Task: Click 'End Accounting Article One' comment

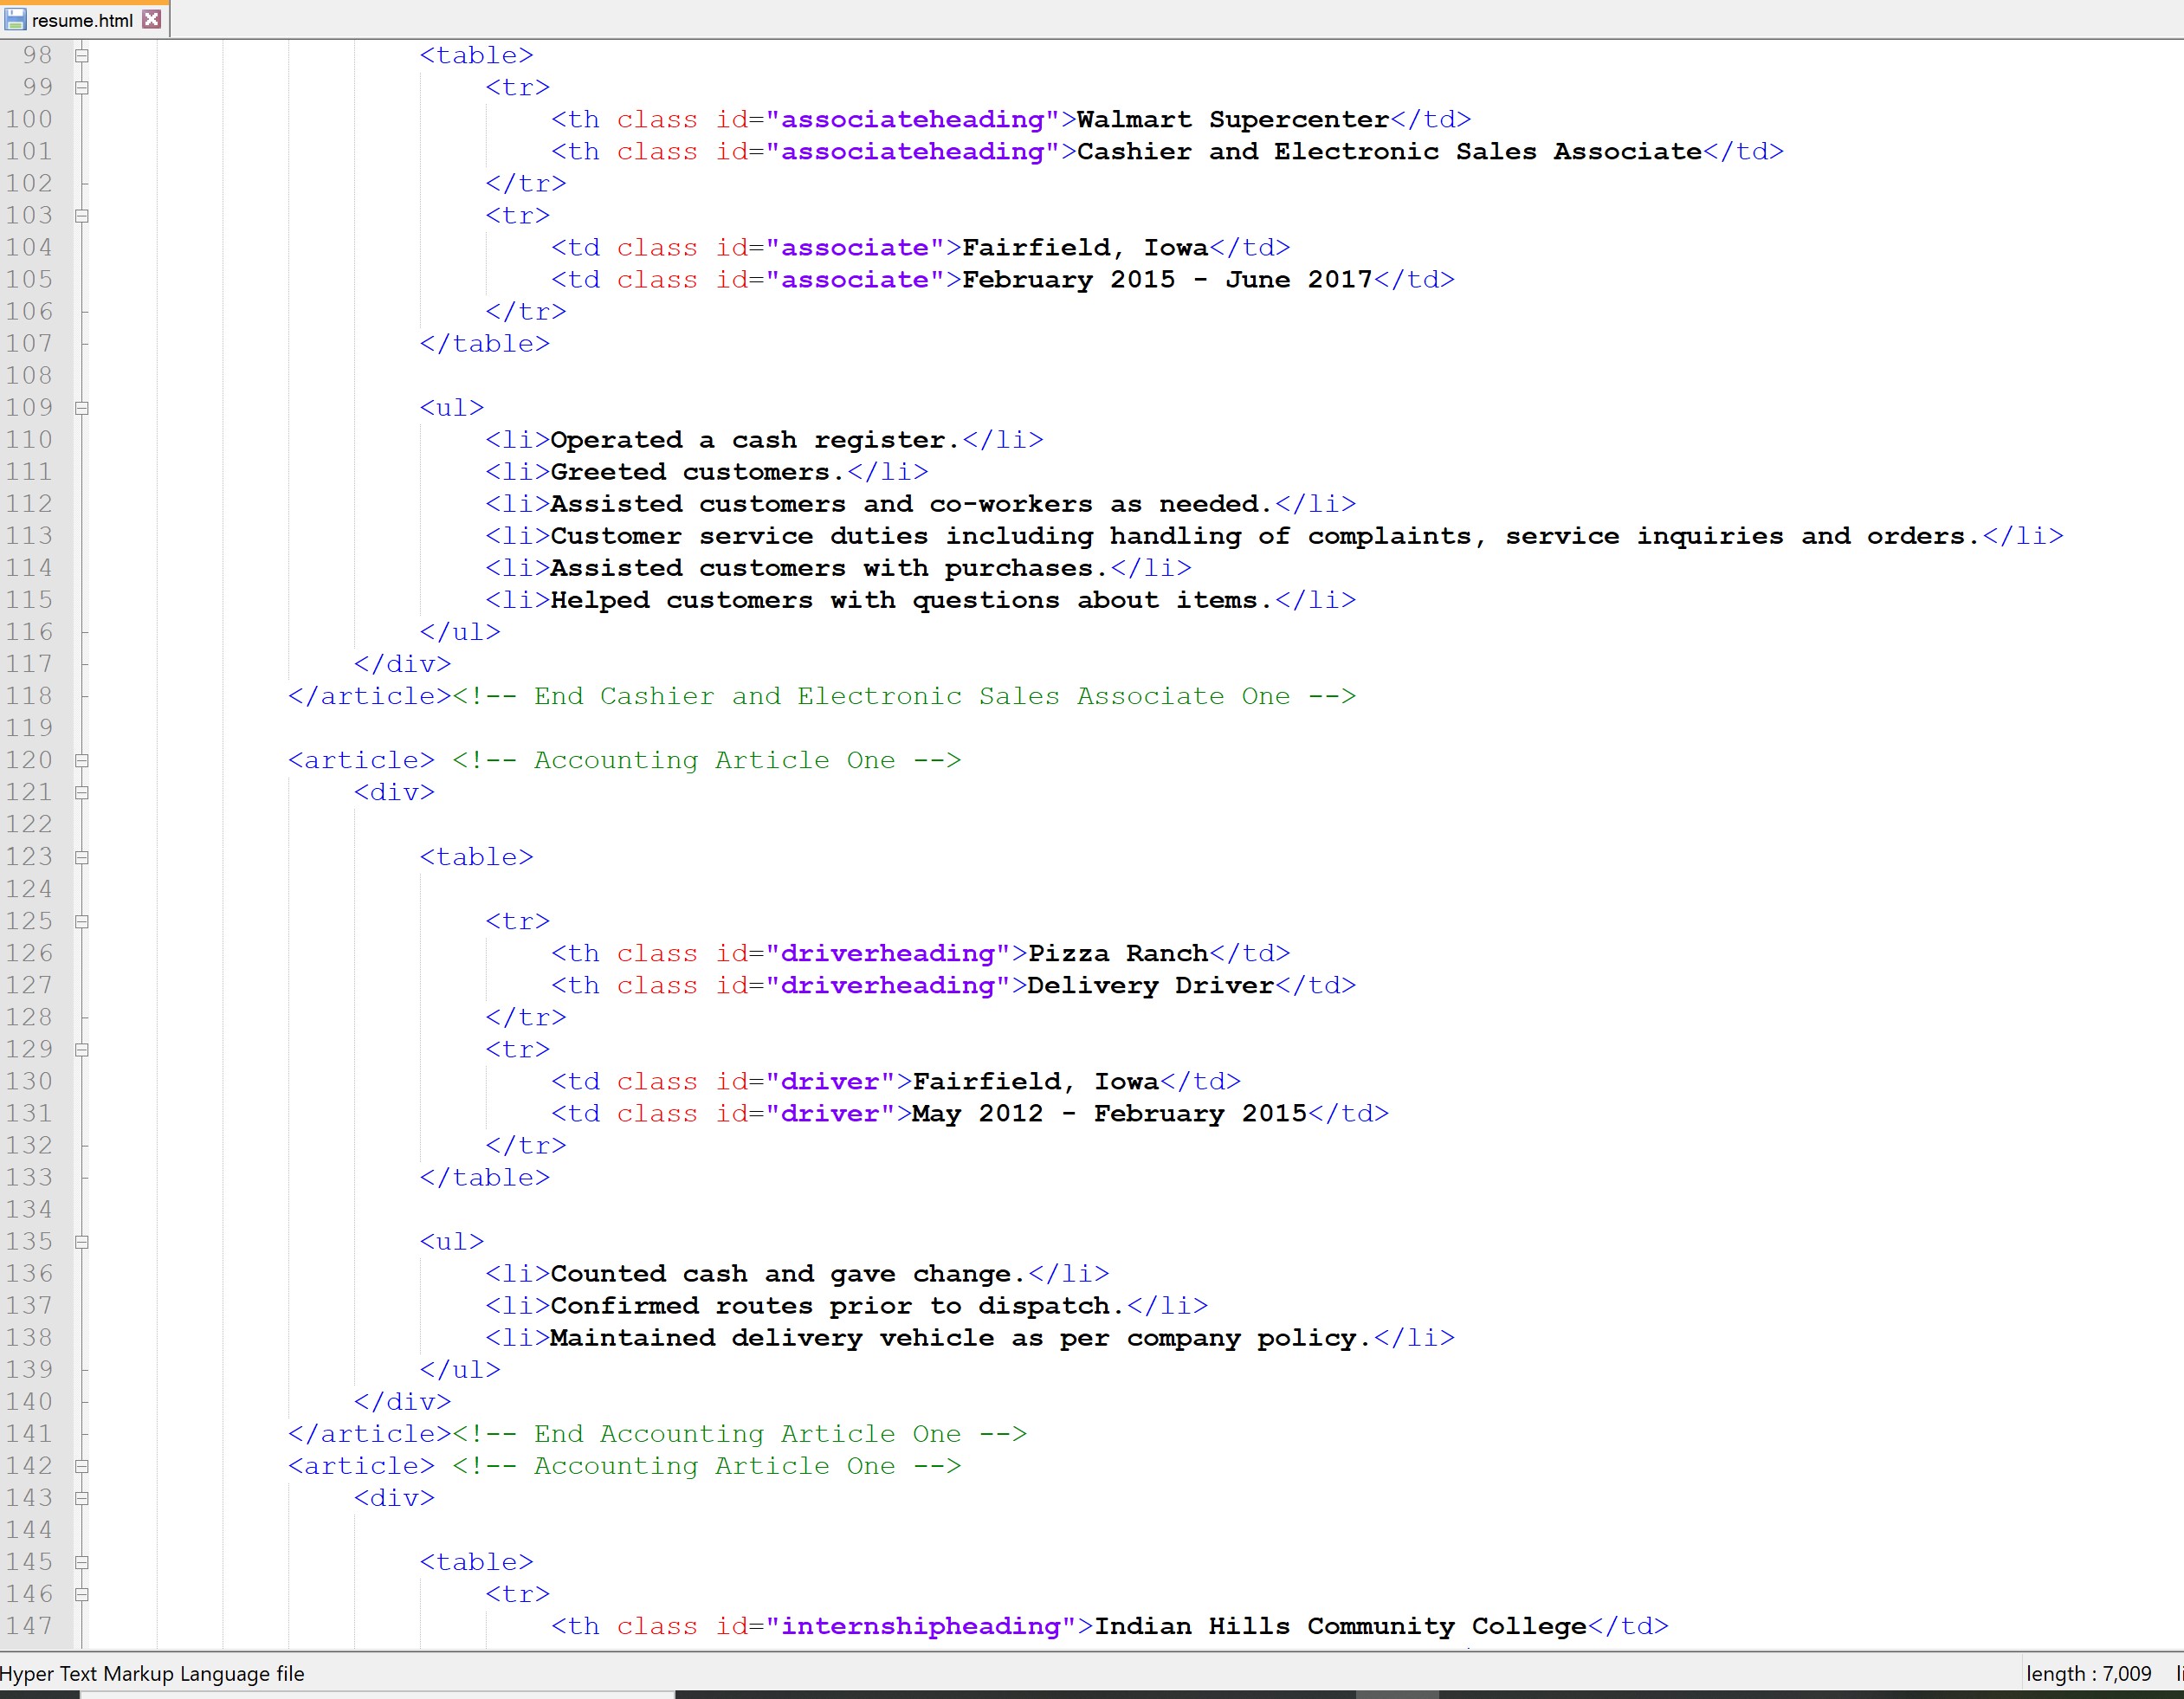Action: [739, 1434]
